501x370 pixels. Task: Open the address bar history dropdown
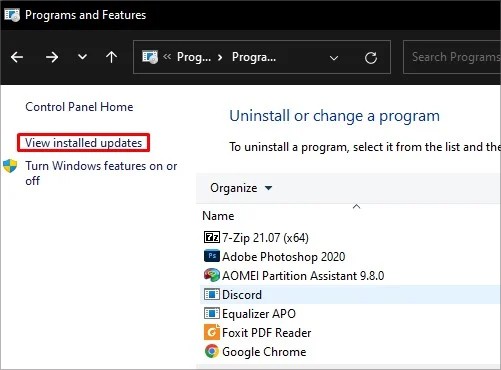coord(334,58)
